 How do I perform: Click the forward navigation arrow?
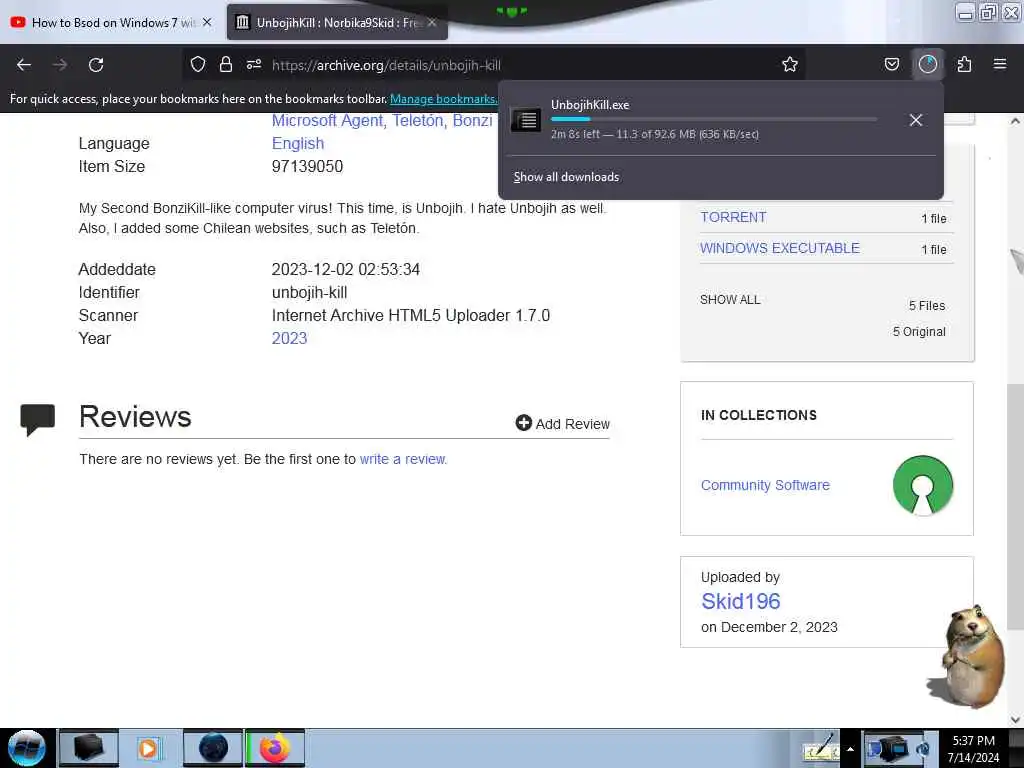tap(59, 65)
